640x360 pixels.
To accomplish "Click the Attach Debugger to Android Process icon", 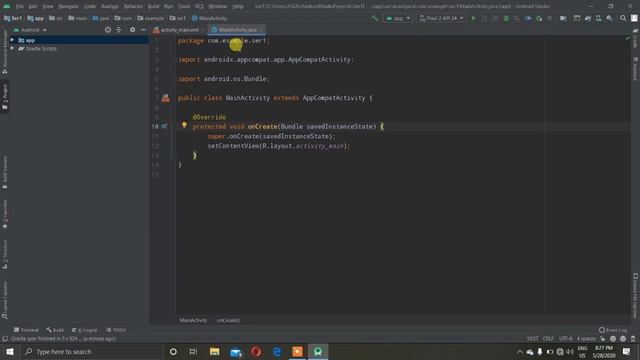I will [x=539, y=18].
